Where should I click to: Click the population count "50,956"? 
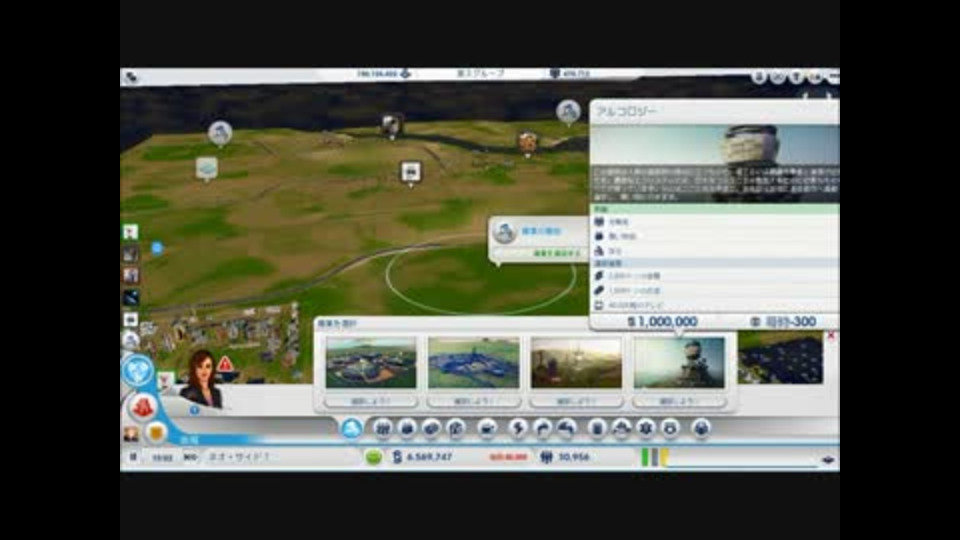click(x=574, y=457)
